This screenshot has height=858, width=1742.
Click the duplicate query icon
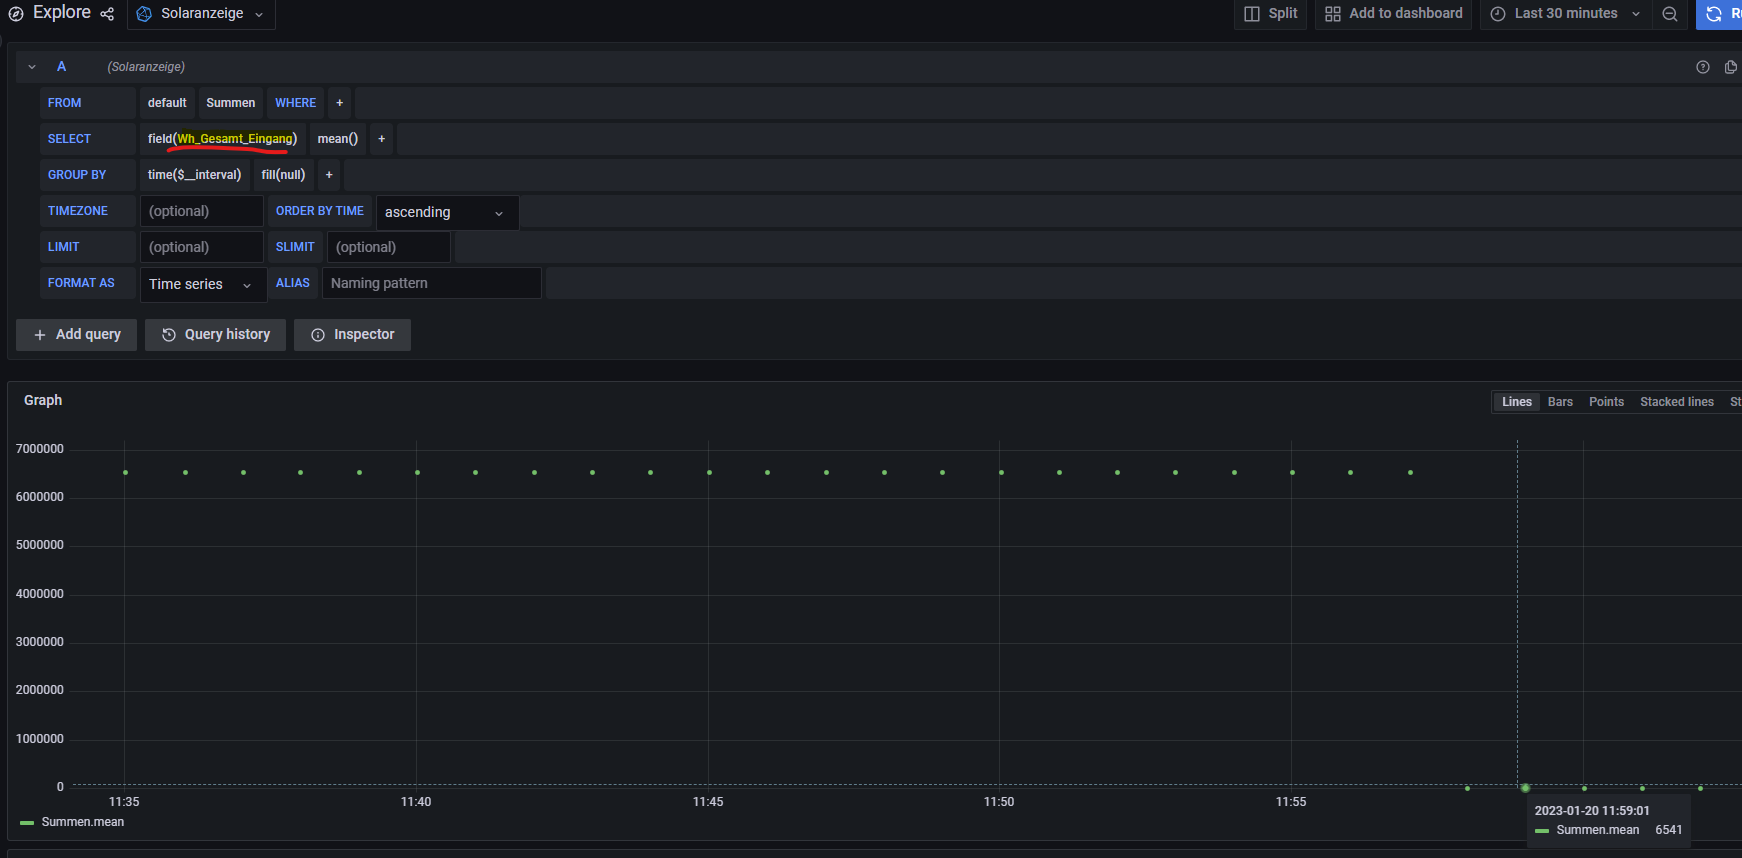point(1731,67)
